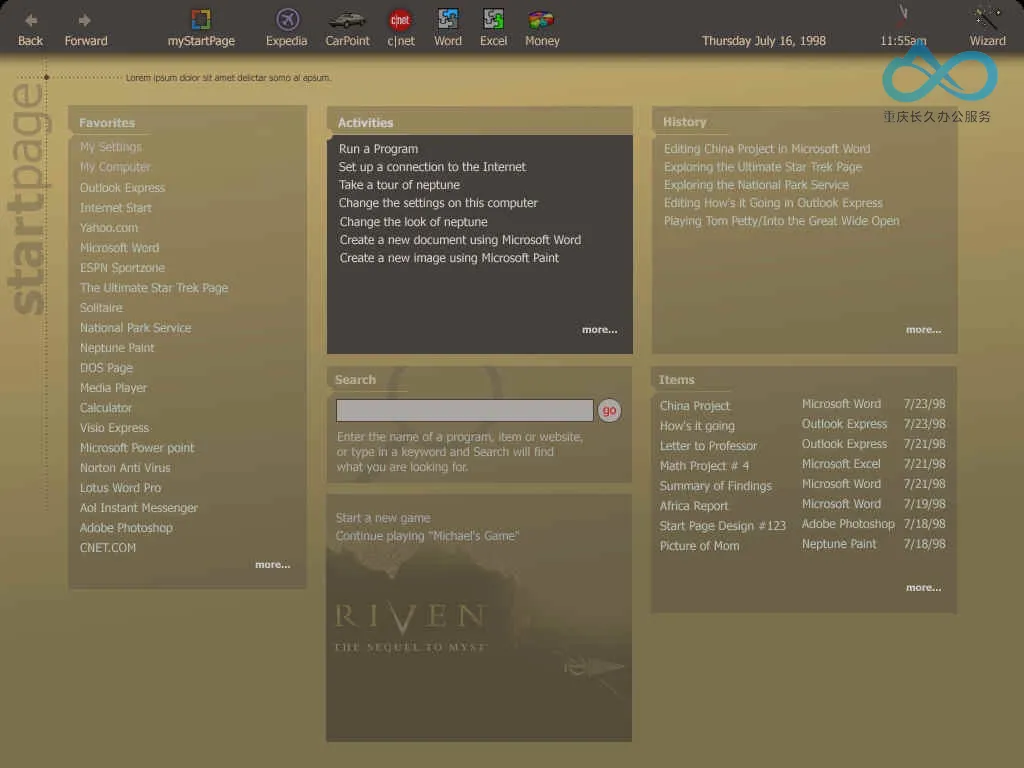Visit Yahoo.com from Favorites

pyautogui.click(x=108, y=228)
